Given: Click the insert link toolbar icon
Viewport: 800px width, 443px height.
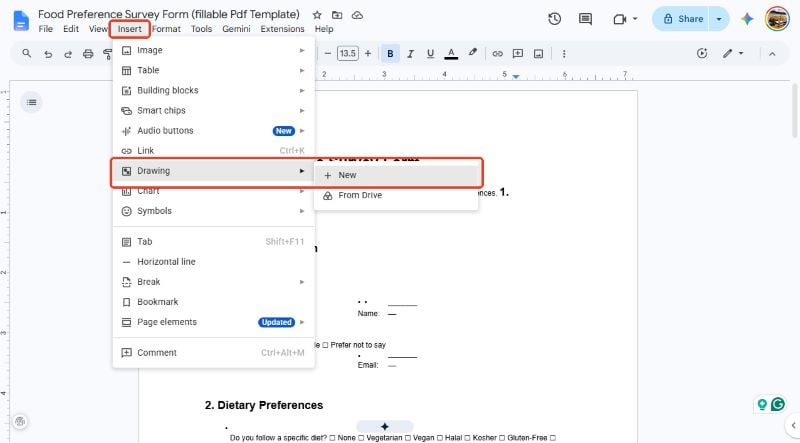Looking at the screenshot, I should [497, 54].
